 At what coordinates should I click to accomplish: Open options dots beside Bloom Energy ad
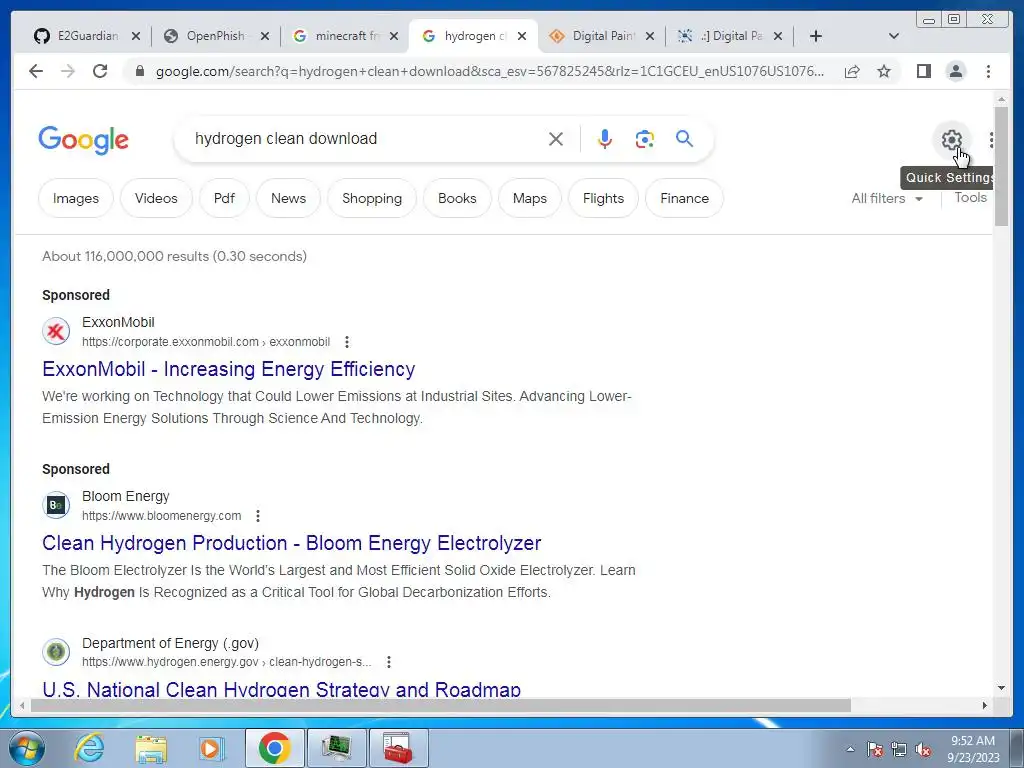[258, 516]
